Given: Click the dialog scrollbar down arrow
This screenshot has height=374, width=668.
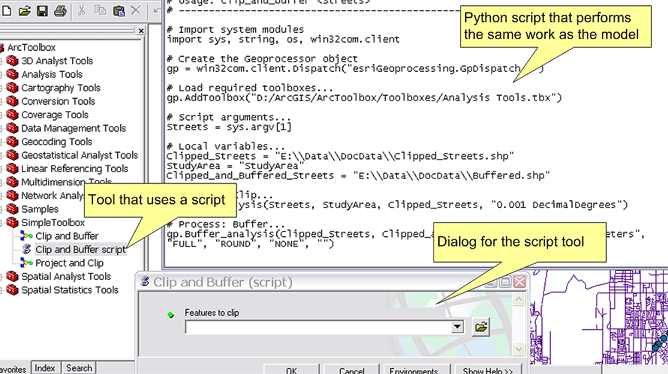Looking at the screenshot, I should click(x=518, y=349).
